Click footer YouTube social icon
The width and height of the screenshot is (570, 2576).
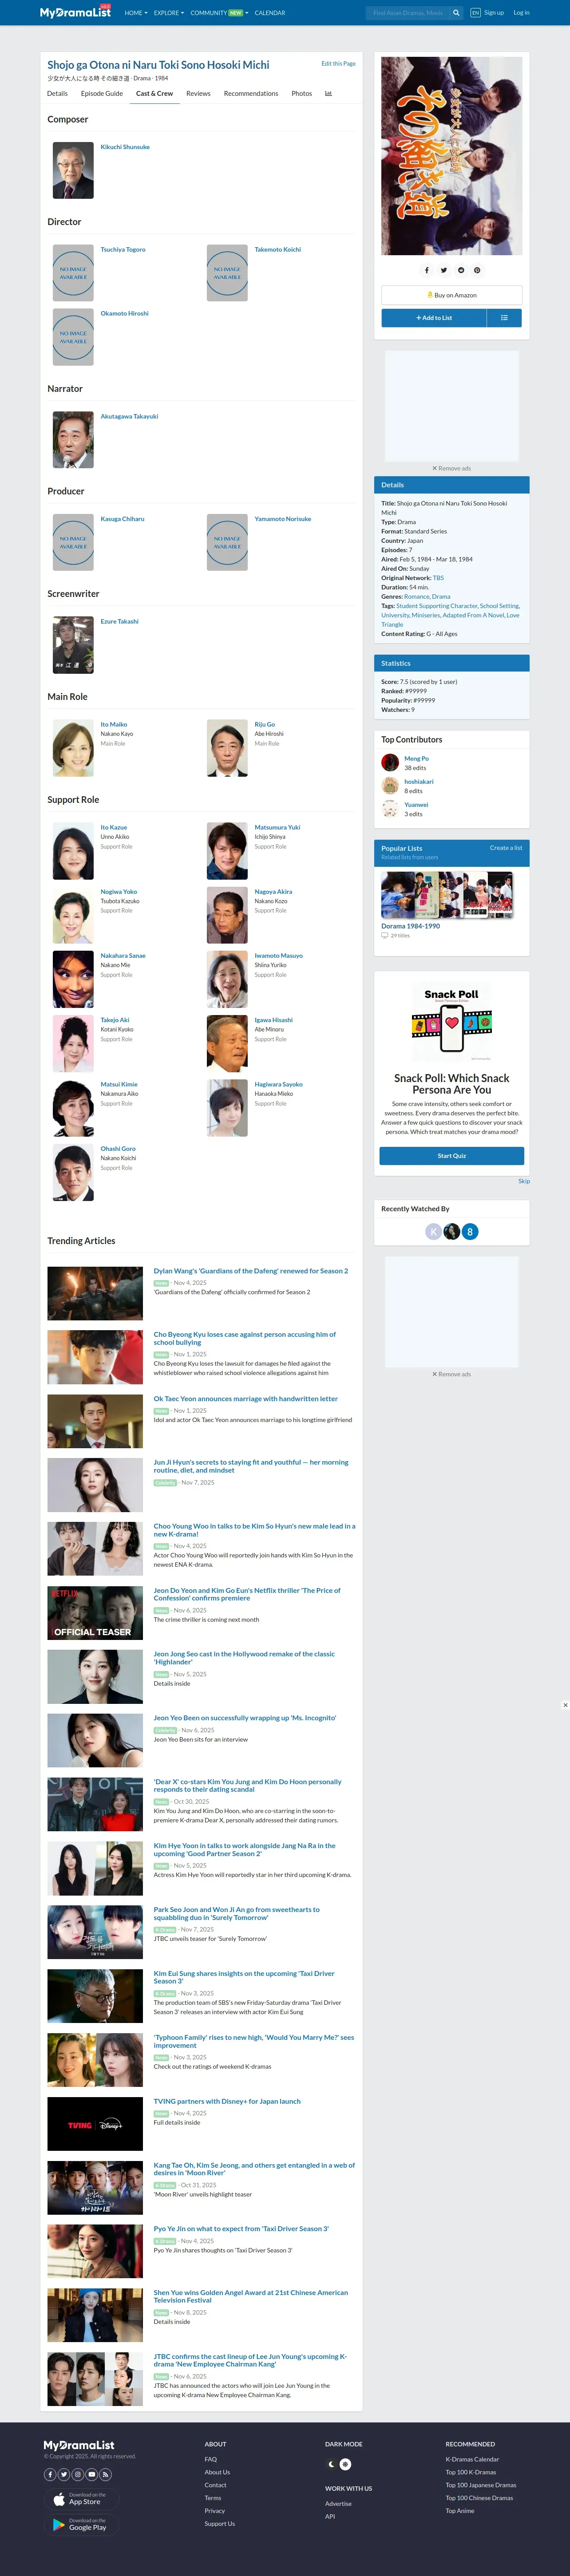point(92,2474)
